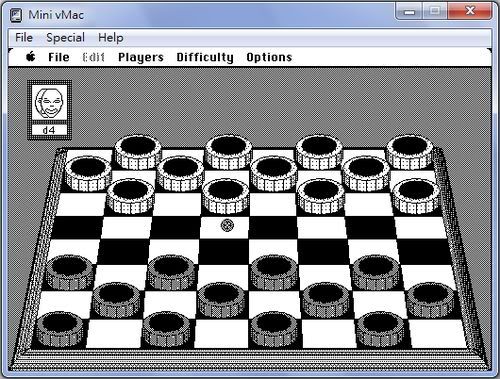This screenshot has height=379, width=500.
Task: Open the Players menu
Action: (141, 57)
